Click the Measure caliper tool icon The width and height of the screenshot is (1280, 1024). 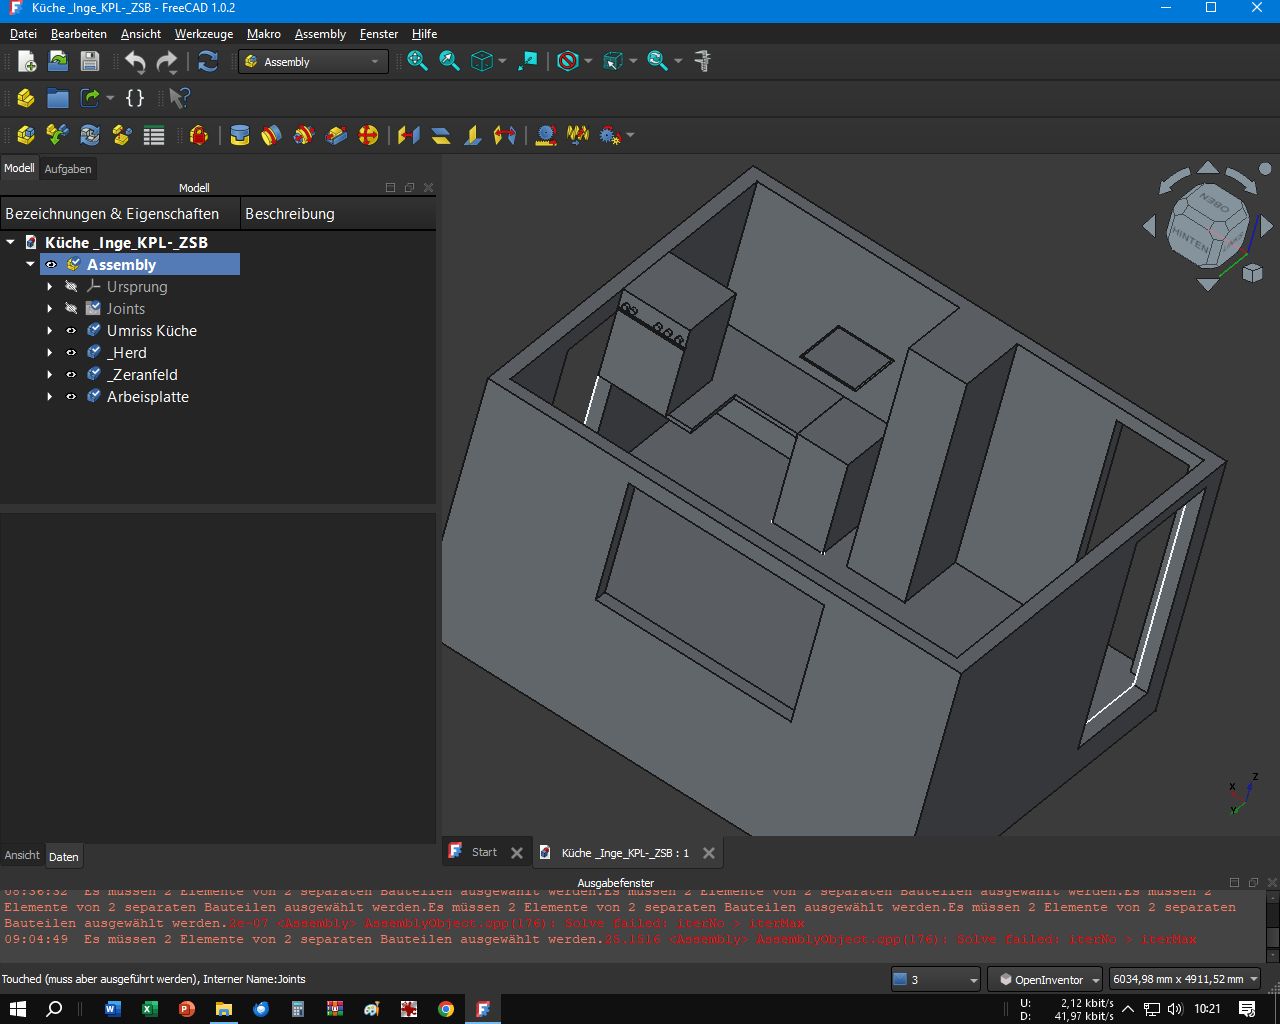(703, 62)
